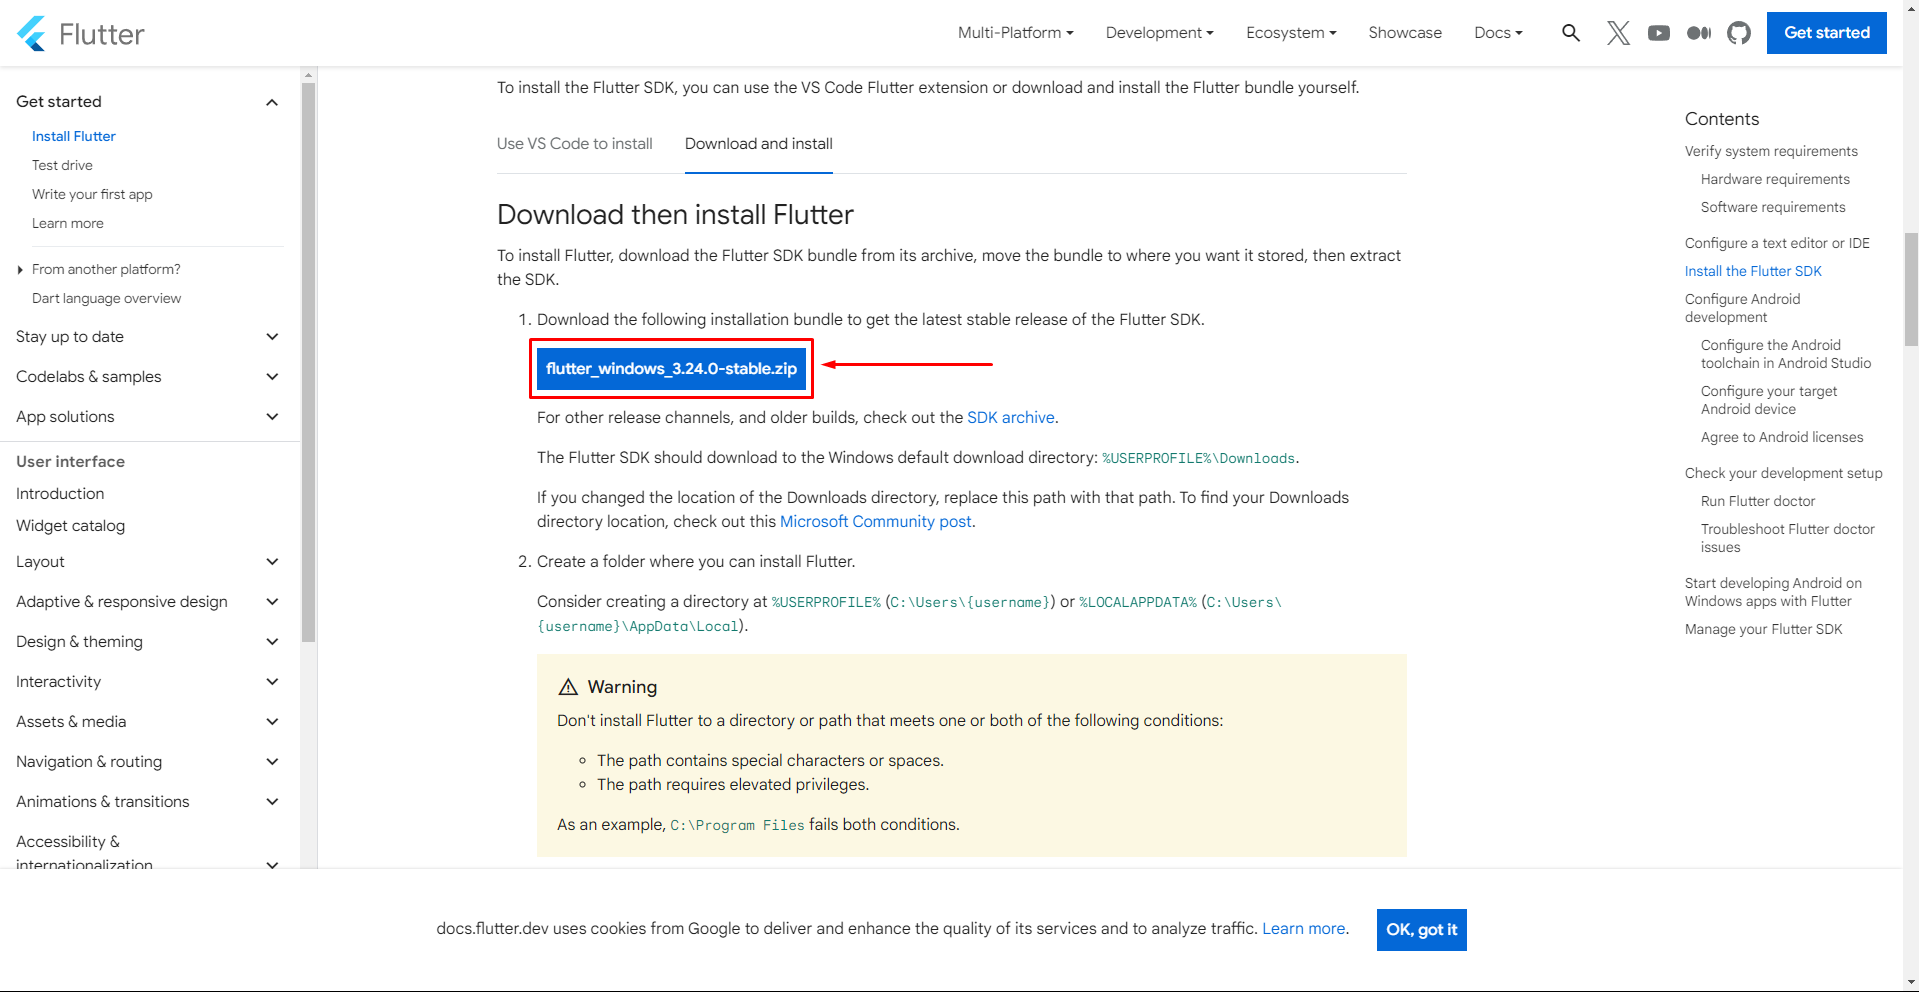The width and height of the screenshot is (1919, 992).
Task: Follow the Microsoft Community post link
Action: (875, 522)
